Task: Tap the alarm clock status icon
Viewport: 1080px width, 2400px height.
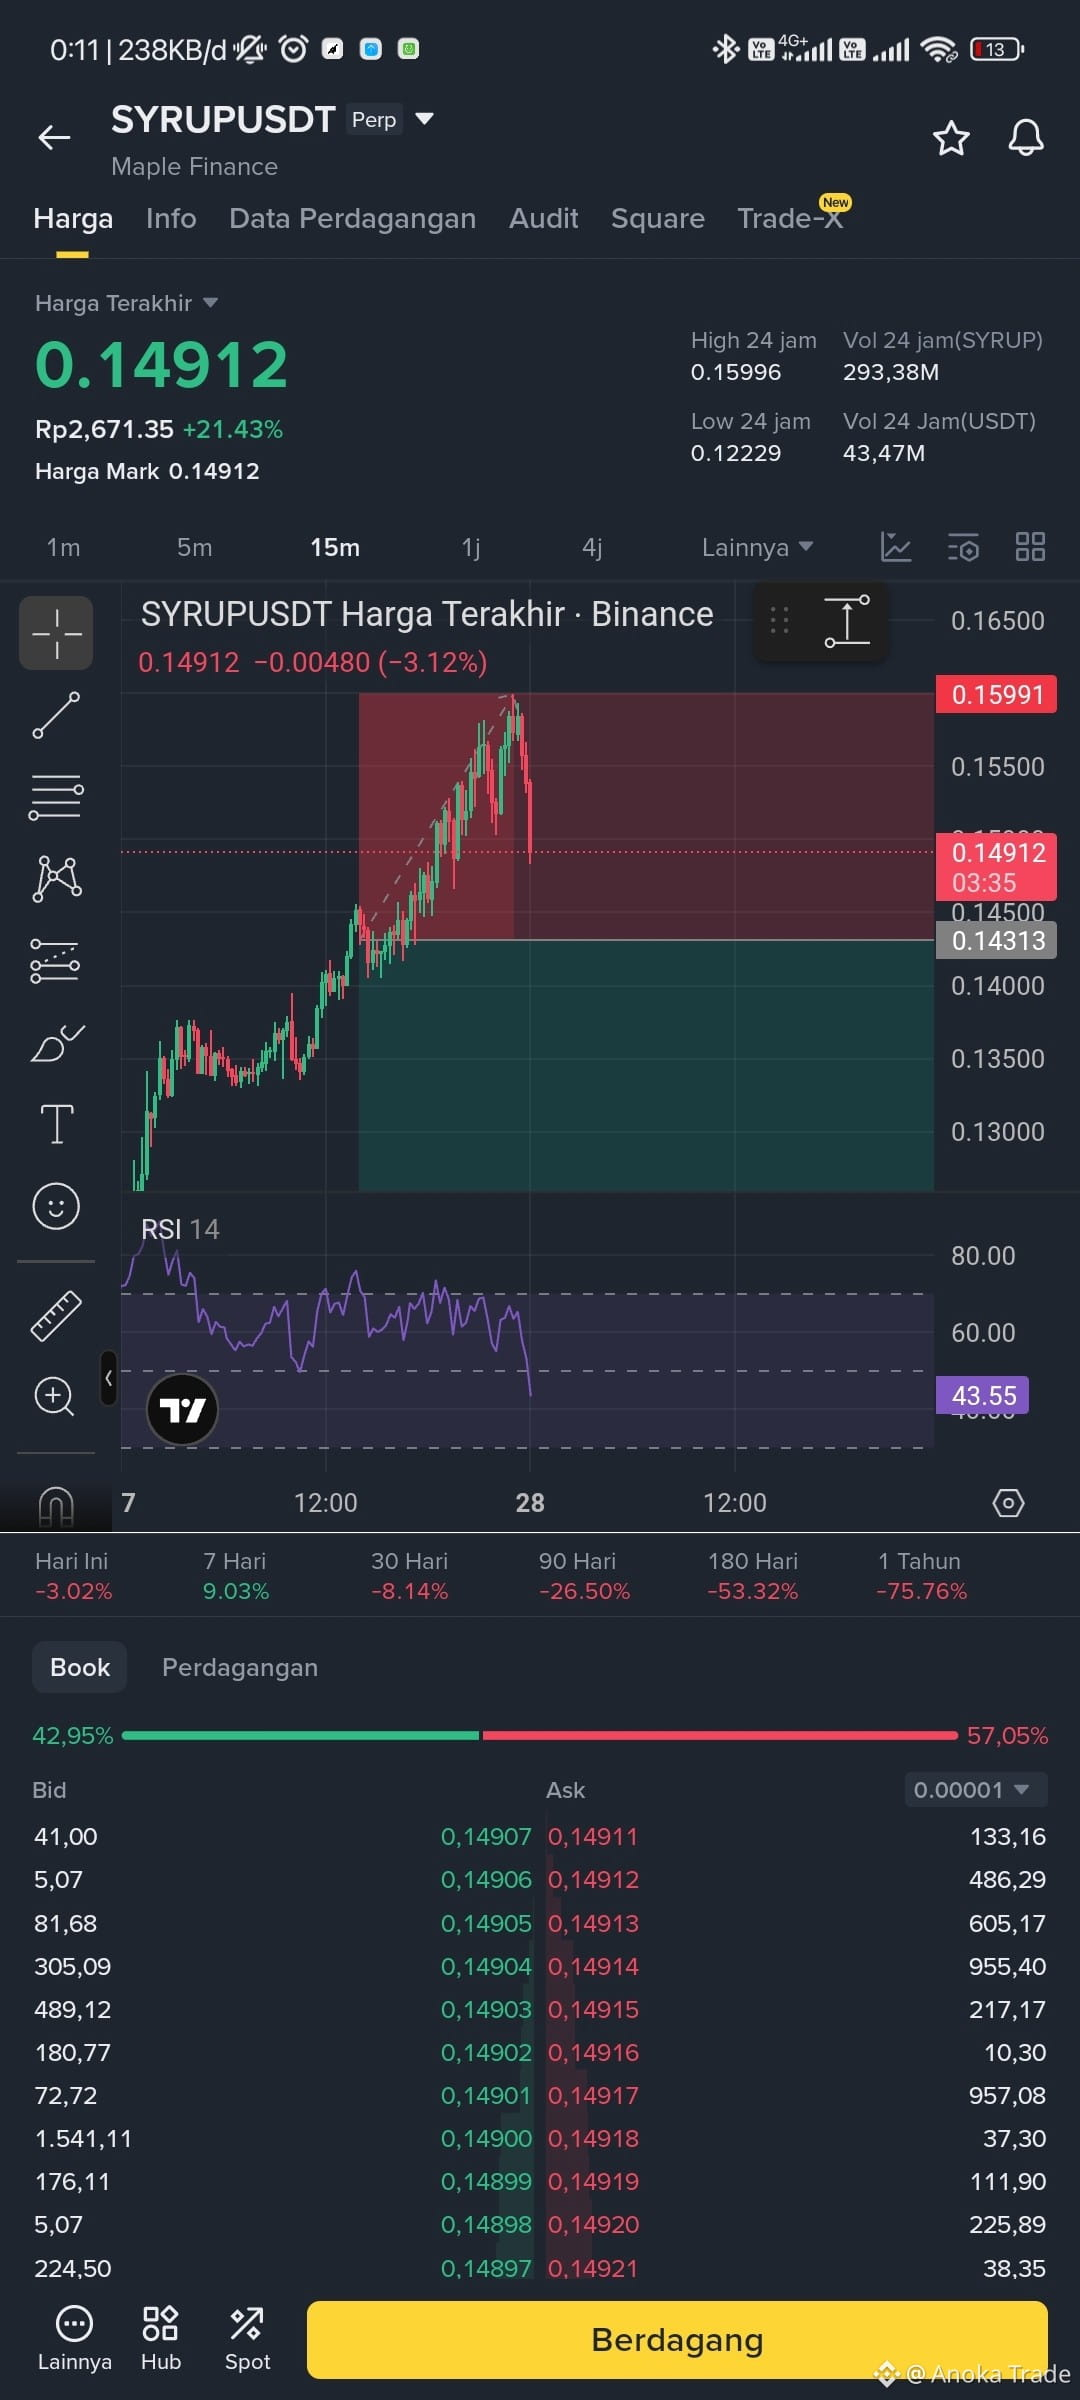Action: 293,48
